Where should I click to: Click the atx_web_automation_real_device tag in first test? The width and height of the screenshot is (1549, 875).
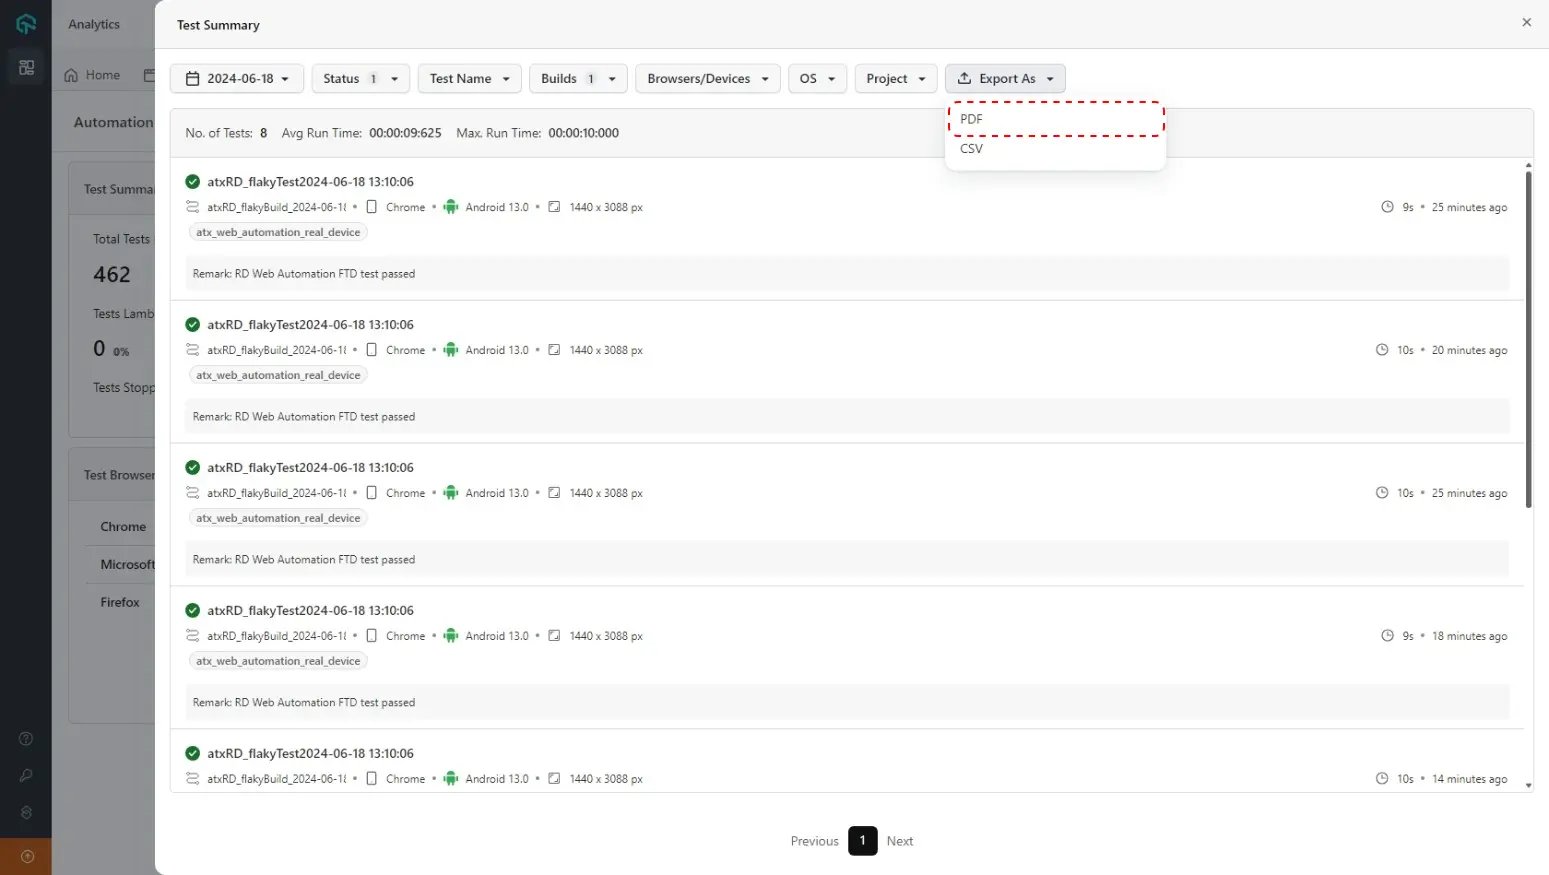[278, 232]
